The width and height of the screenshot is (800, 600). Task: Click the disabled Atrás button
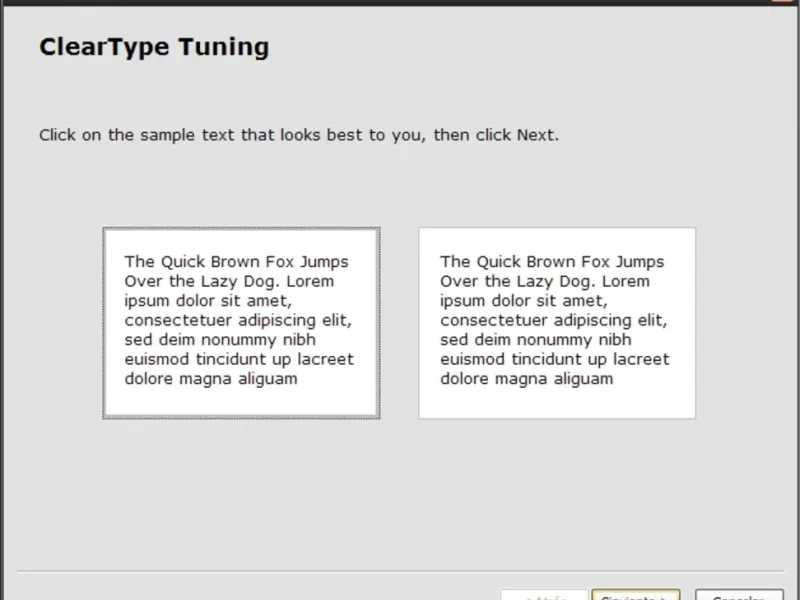pos(544,595)
